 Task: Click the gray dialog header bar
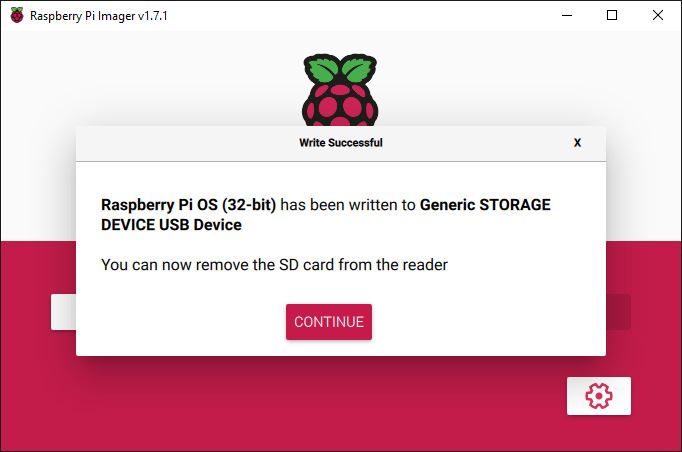(341, 144)
